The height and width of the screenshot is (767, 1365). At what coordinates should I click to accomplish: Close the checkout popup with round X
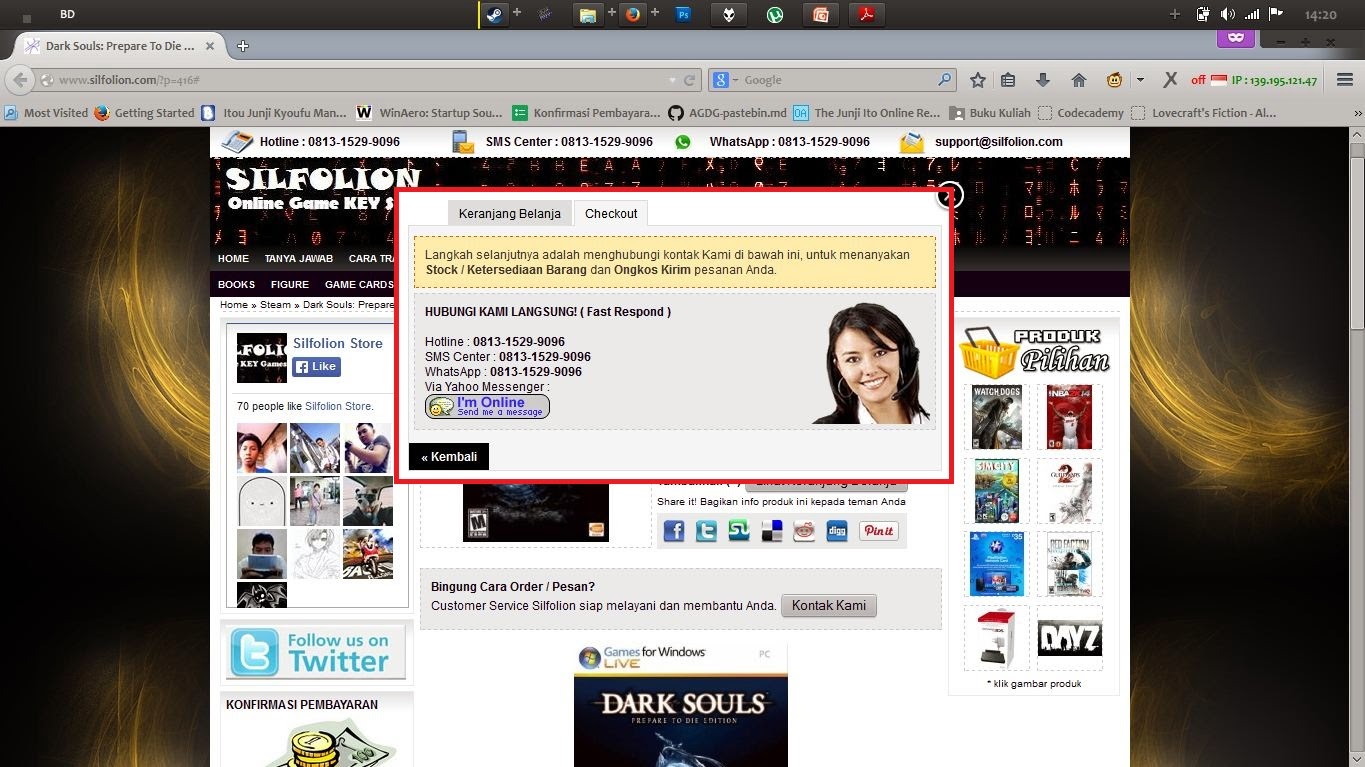[x=951, y=195]
